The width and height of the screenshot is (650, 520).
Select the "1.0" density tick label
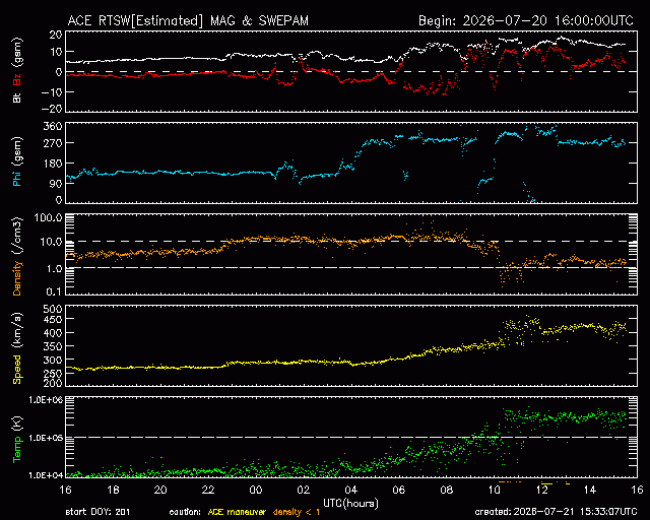[54, 269]
